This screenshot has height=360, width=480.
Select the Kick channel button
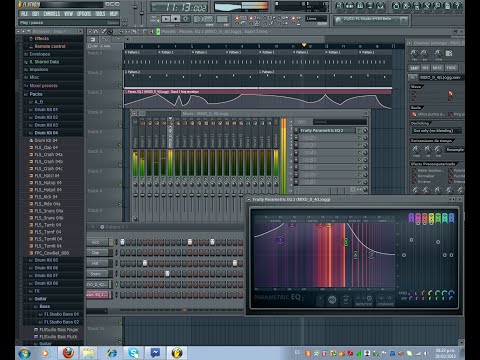pyautogui.click(x=97, y=242)
